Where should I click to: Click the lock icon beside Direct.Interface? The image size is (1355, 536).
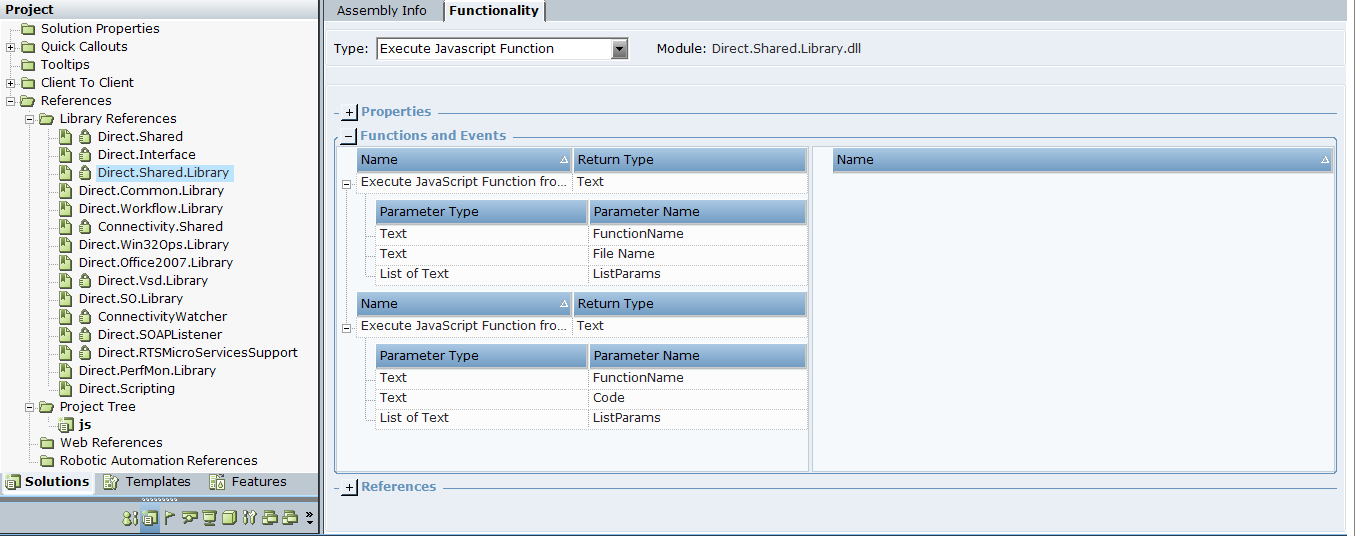85,155
